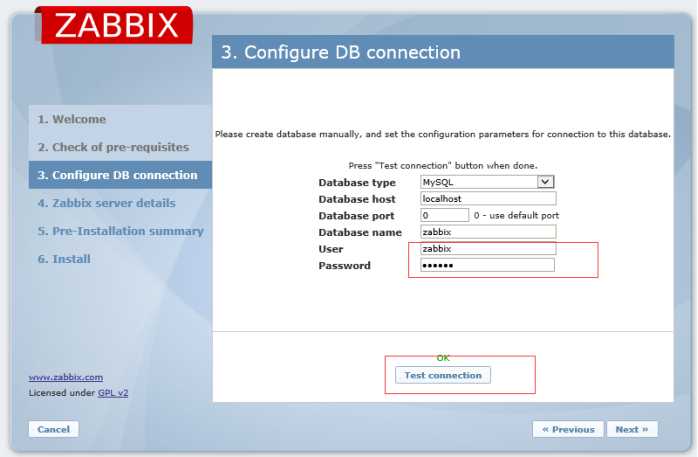Click the '3. Configure DB connection' page heading
The image size is (698, 457).
point(341,53)
